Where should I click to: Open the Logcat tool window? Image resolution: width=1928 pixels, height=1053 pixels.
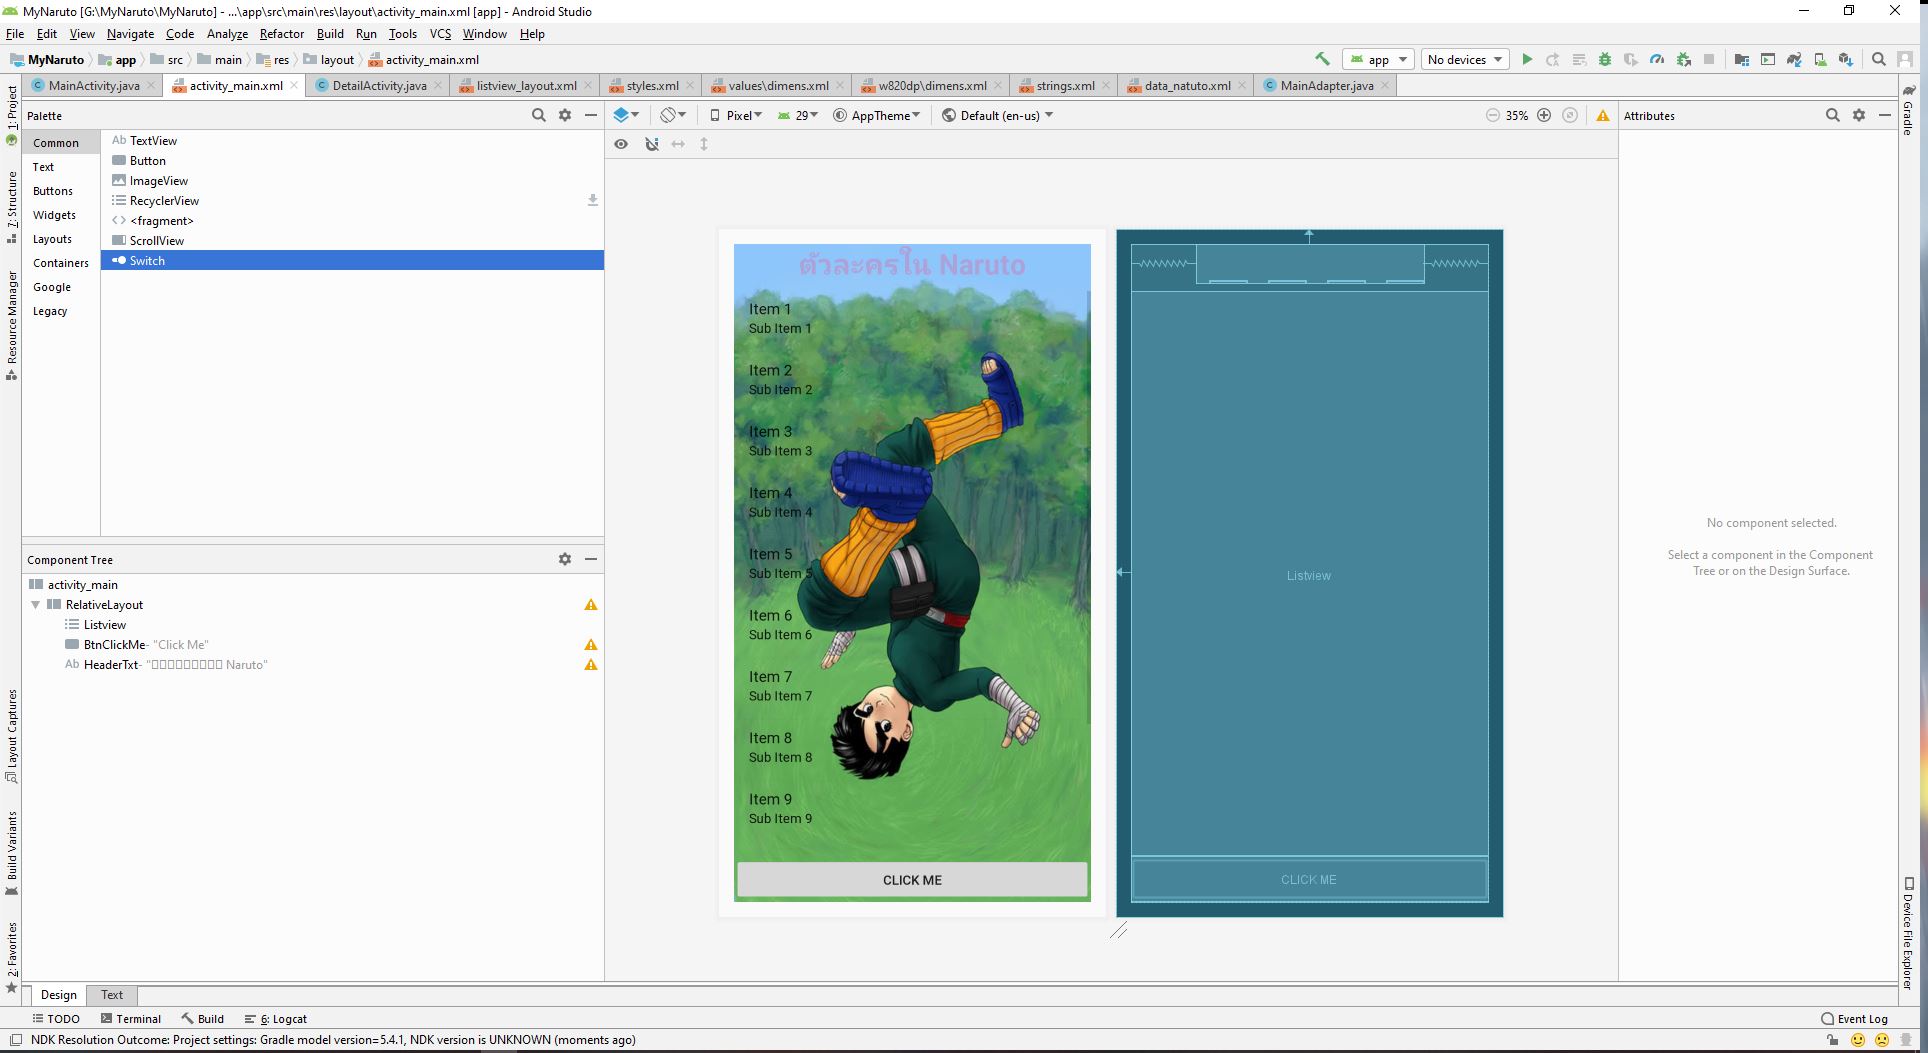275,1018
